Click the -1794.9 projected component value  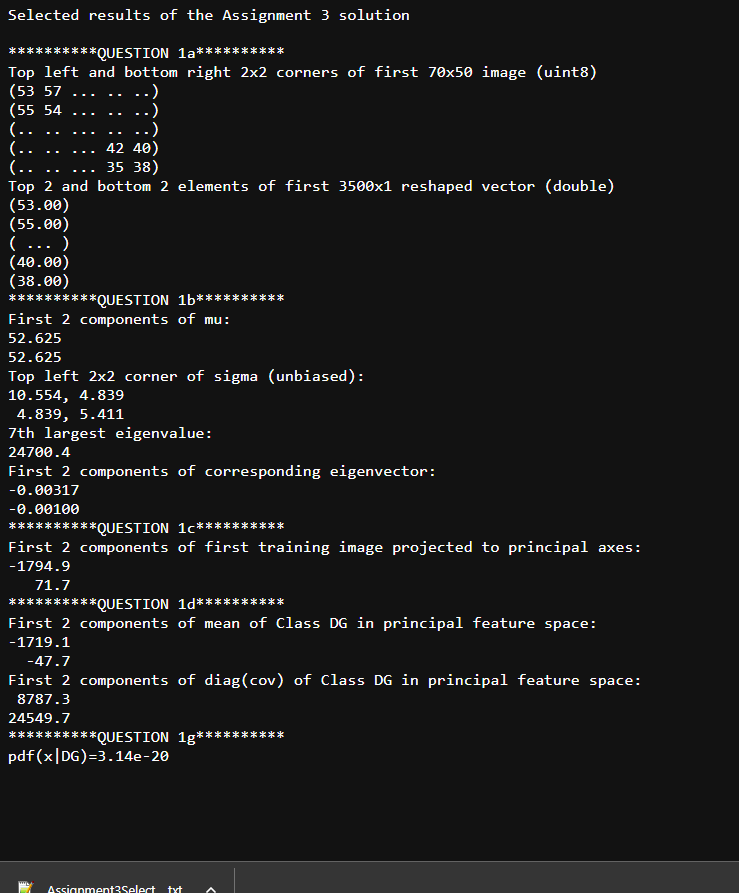(39, 566)
